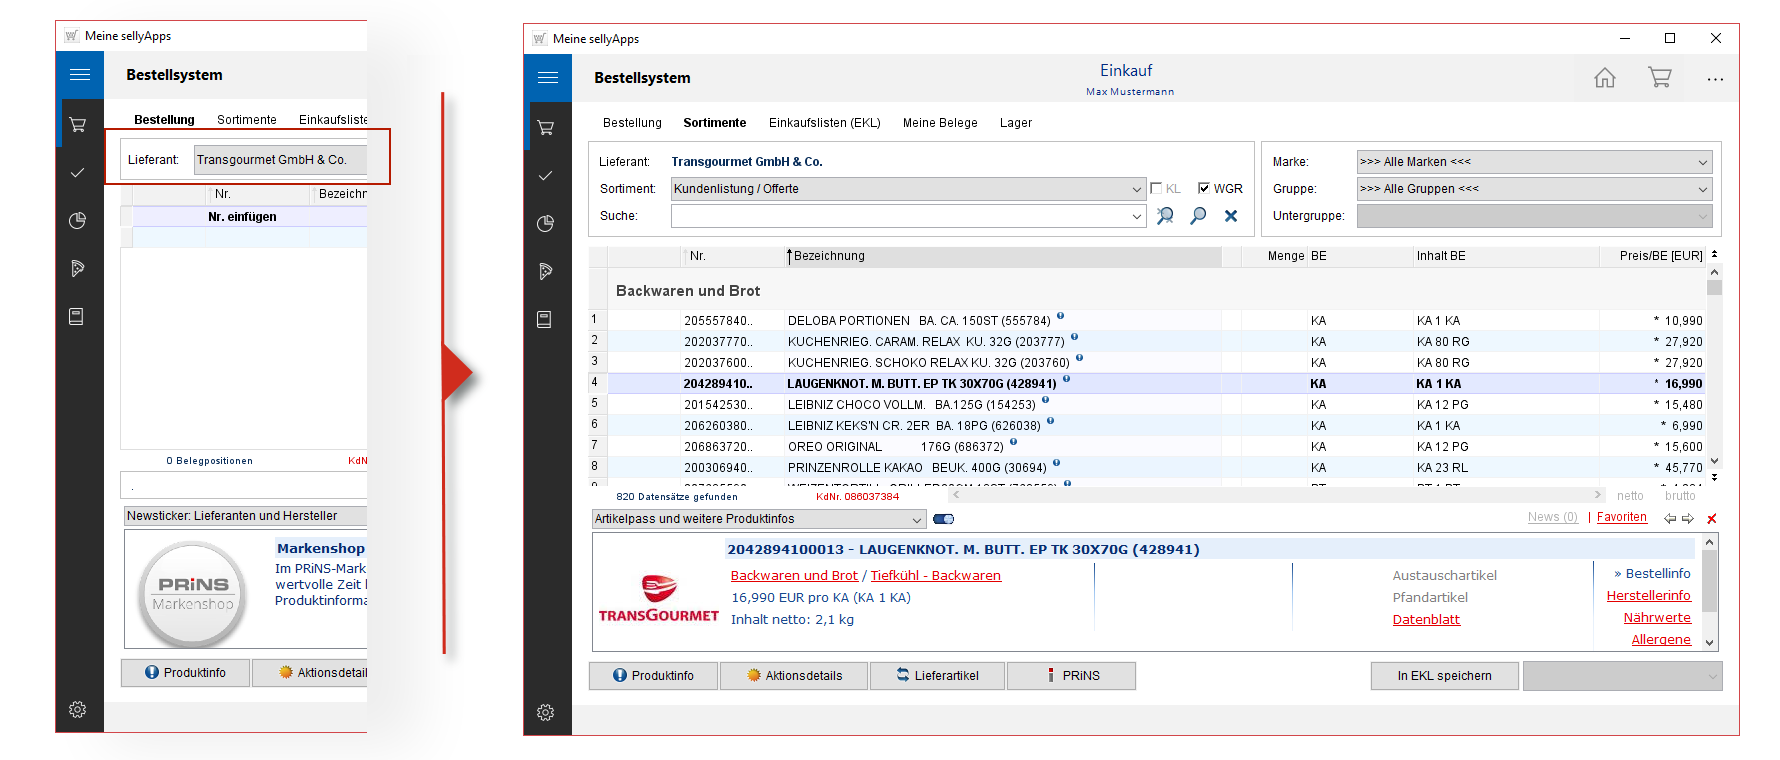
Task: Open settings gear in right window sidebar
Action: pyautogui.click(x=545, y=712)
